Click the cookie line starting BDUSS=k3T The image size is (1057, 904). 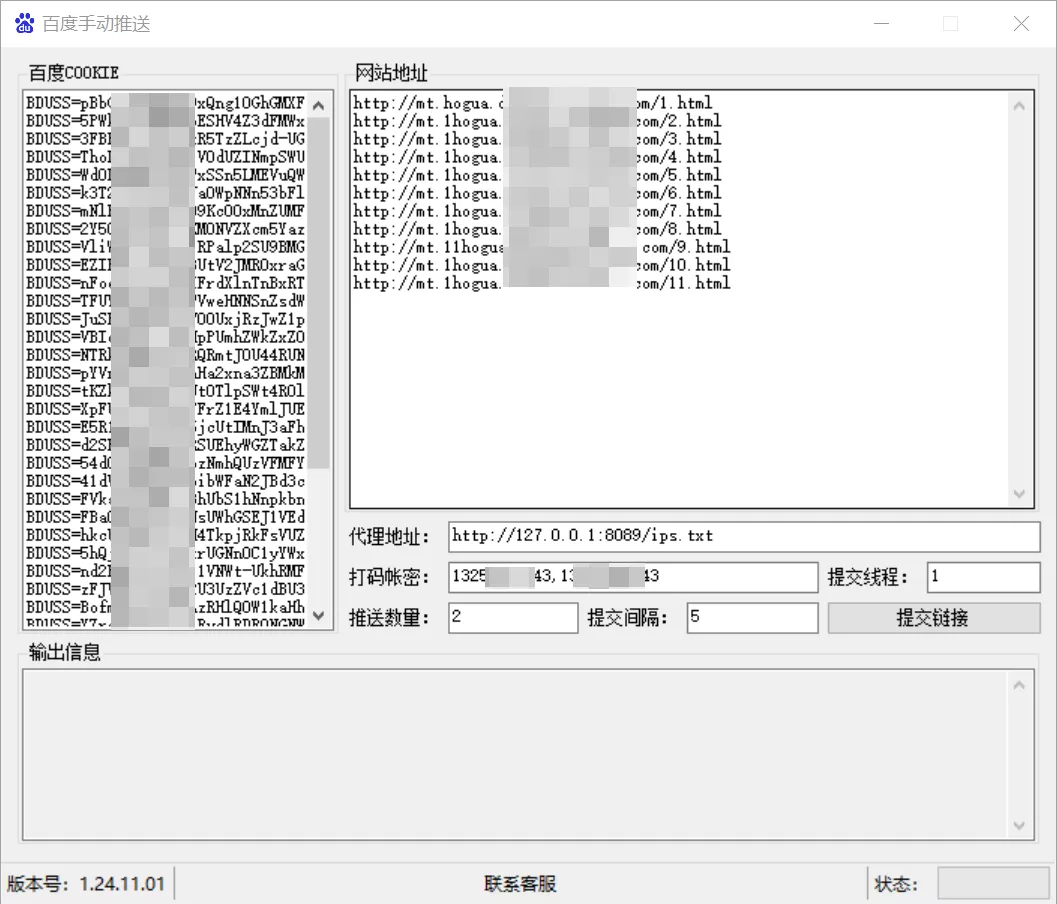[166, 193]
